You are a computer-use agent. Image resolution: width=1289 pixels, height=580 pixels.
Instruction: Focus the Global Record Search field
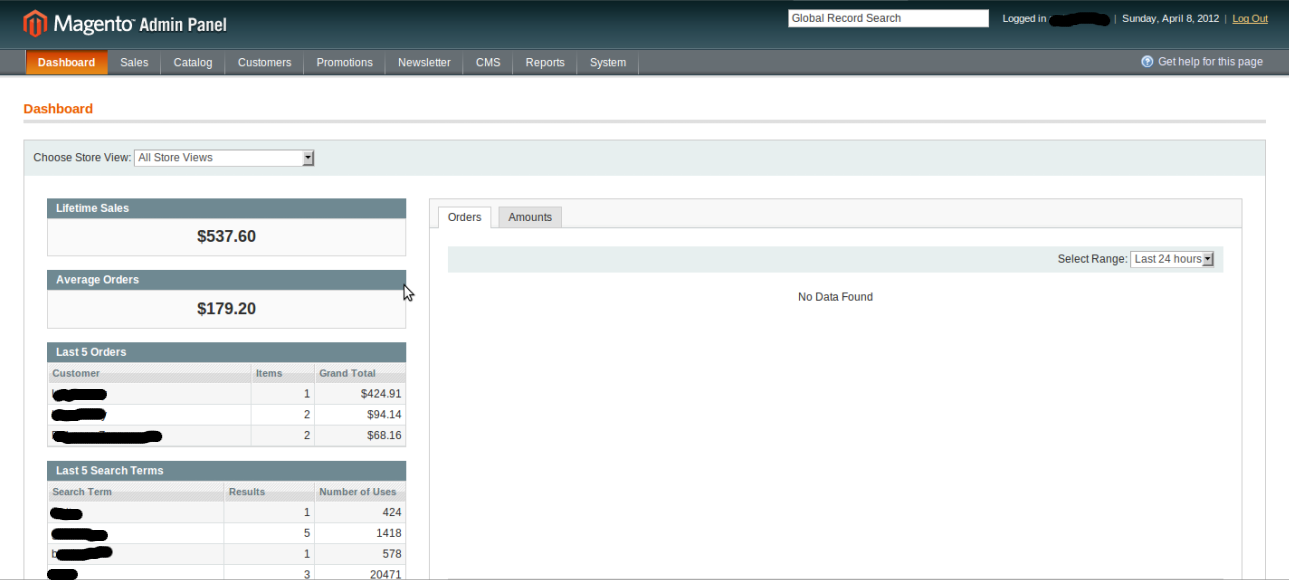(x=887, y=18)
